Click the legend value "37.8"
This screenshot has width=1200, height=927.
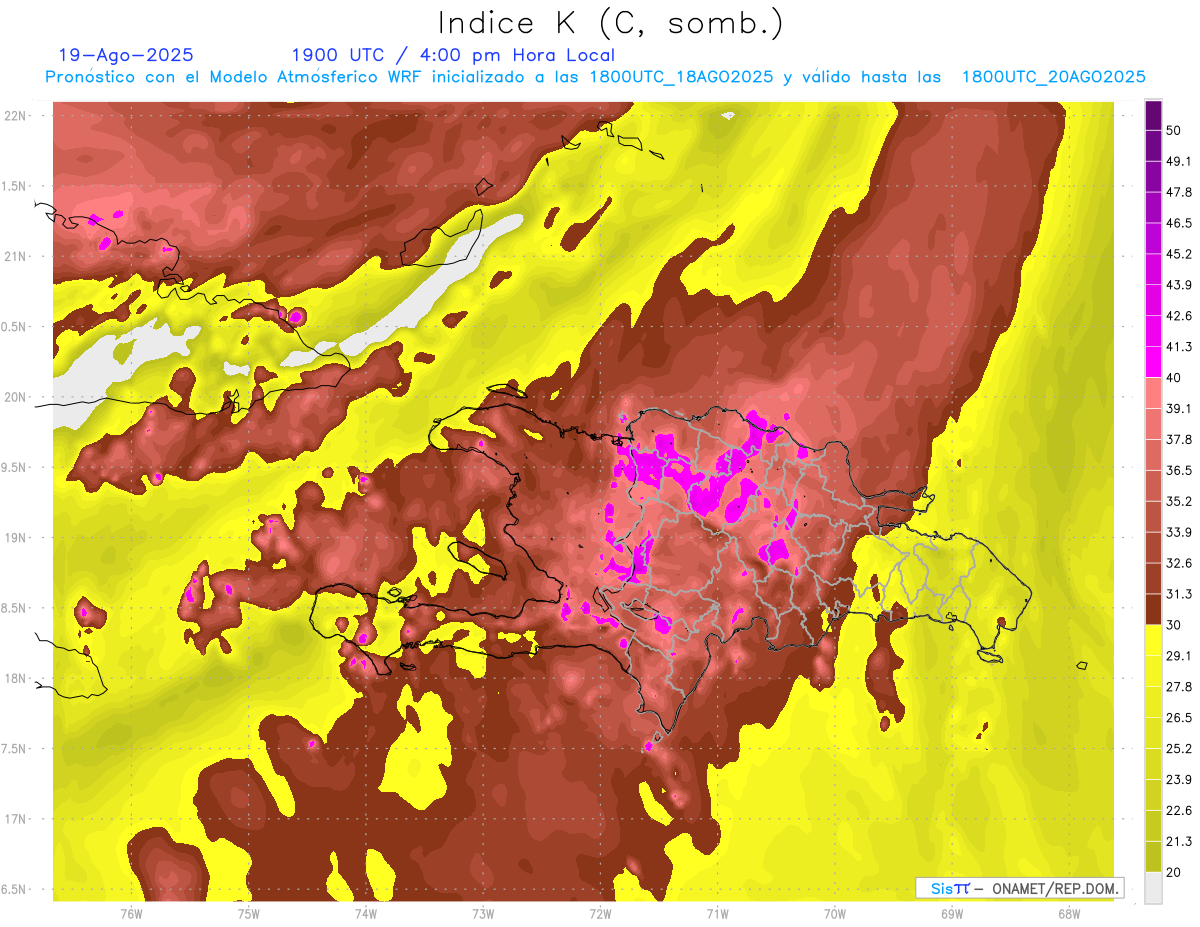click(x=1179, y=440)
